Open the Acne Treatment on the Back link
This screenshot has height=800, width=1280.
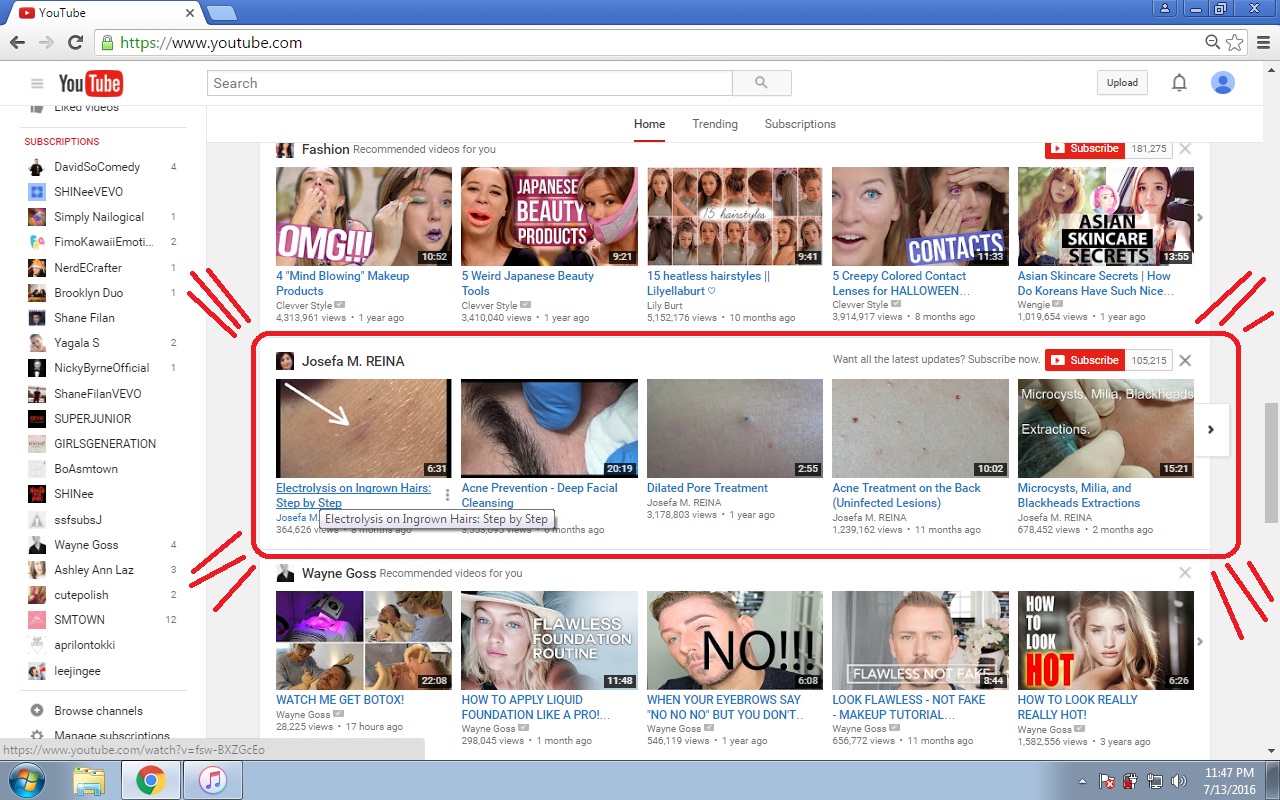click(907, 495)
